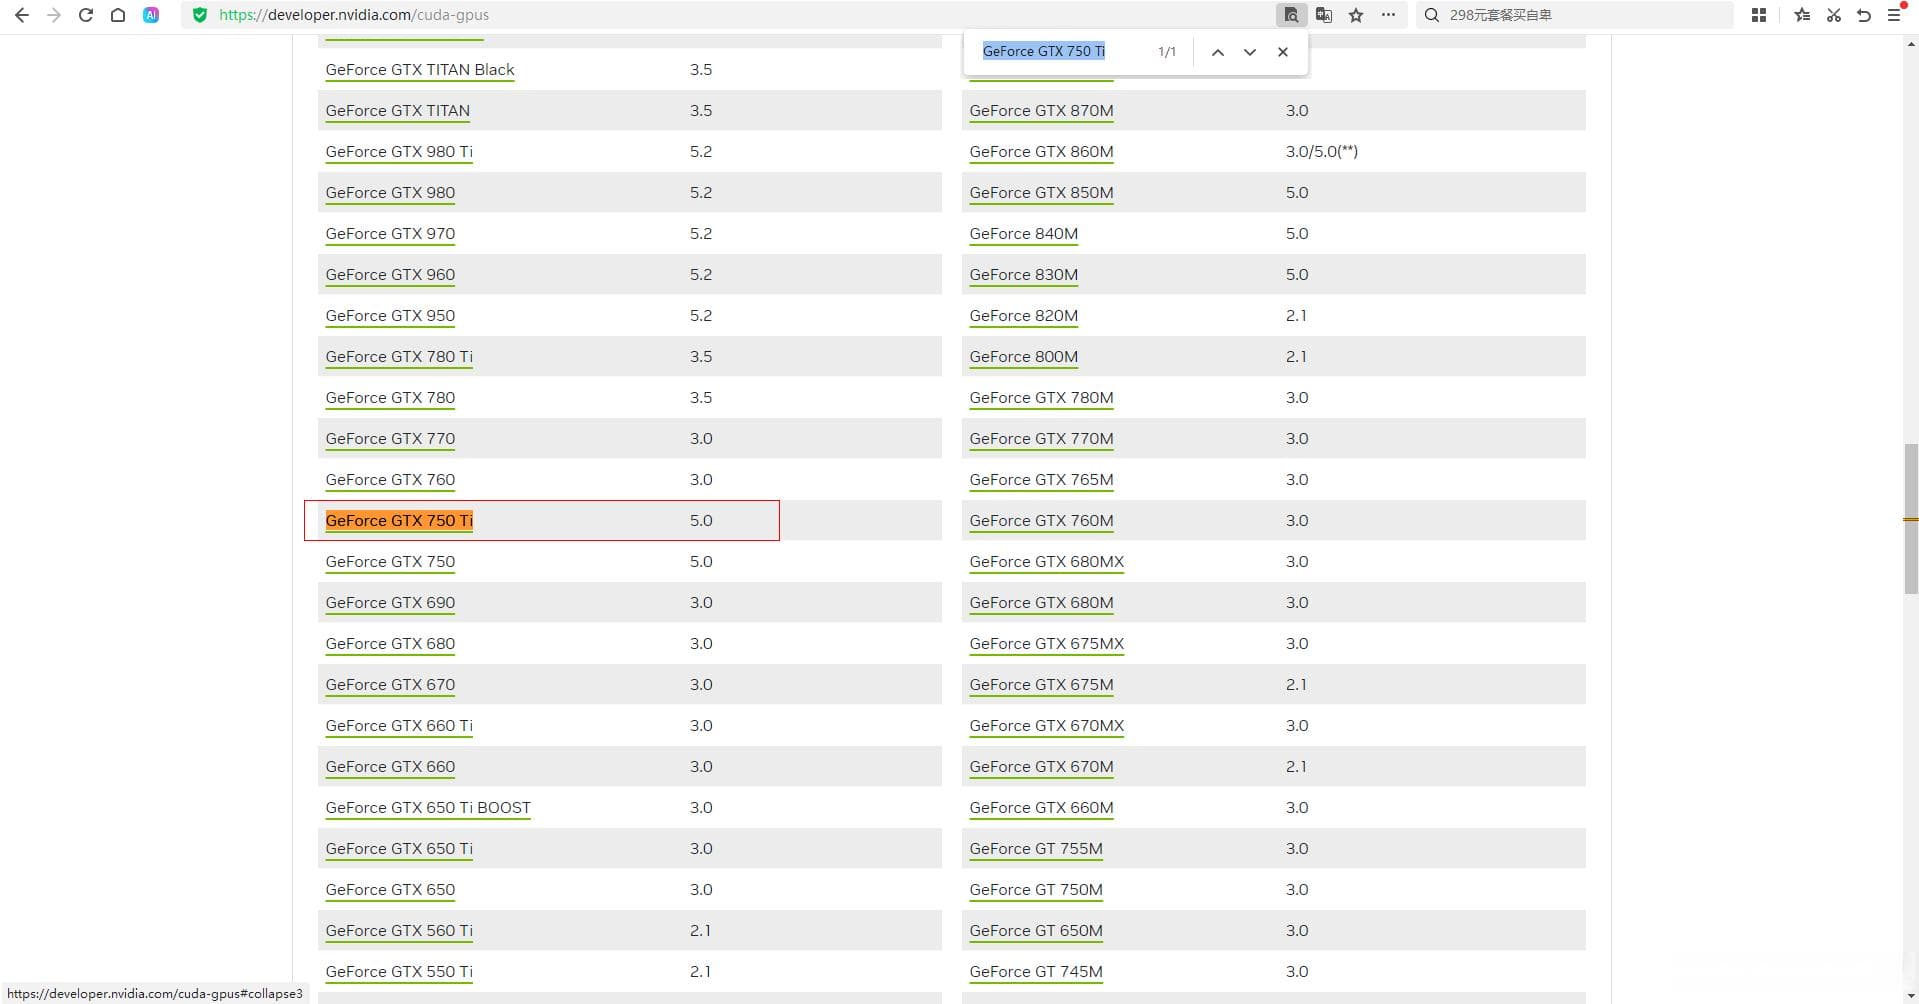Open the favorites list icon
The width and height of the screenshot is (1919, 1004).
pos(1802,15)
